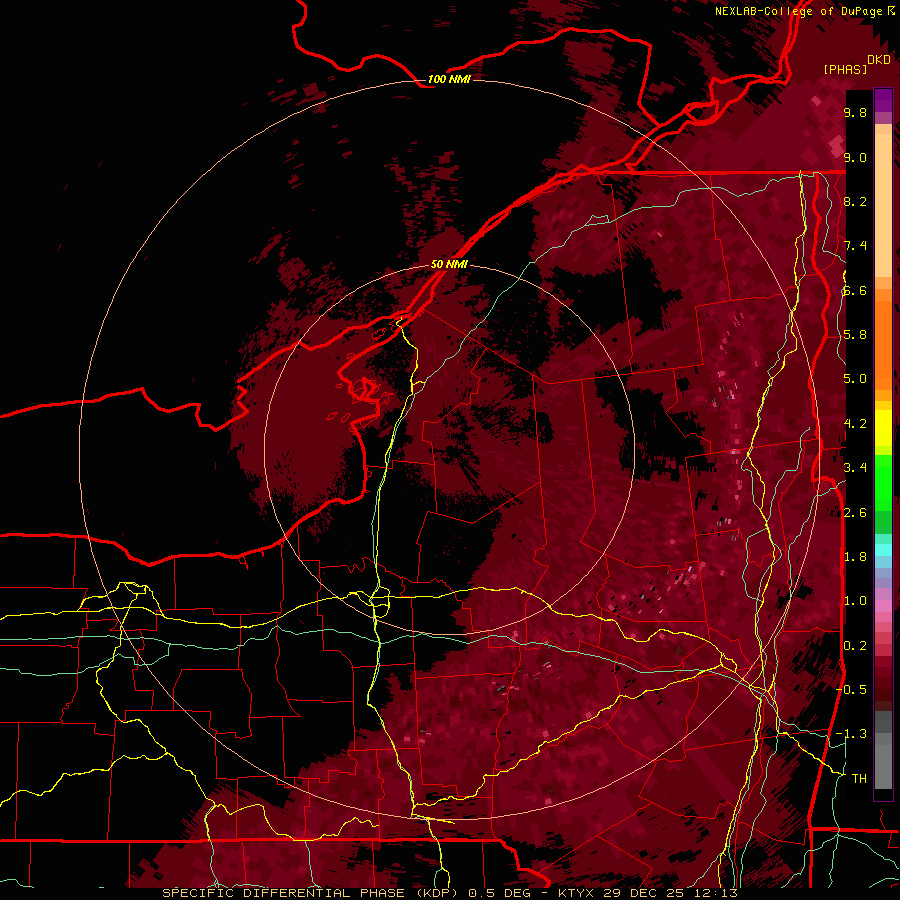Select the 8.2 scale value
Image resolution: width=900 pixels, height=900 pixels.
(855, 201)
